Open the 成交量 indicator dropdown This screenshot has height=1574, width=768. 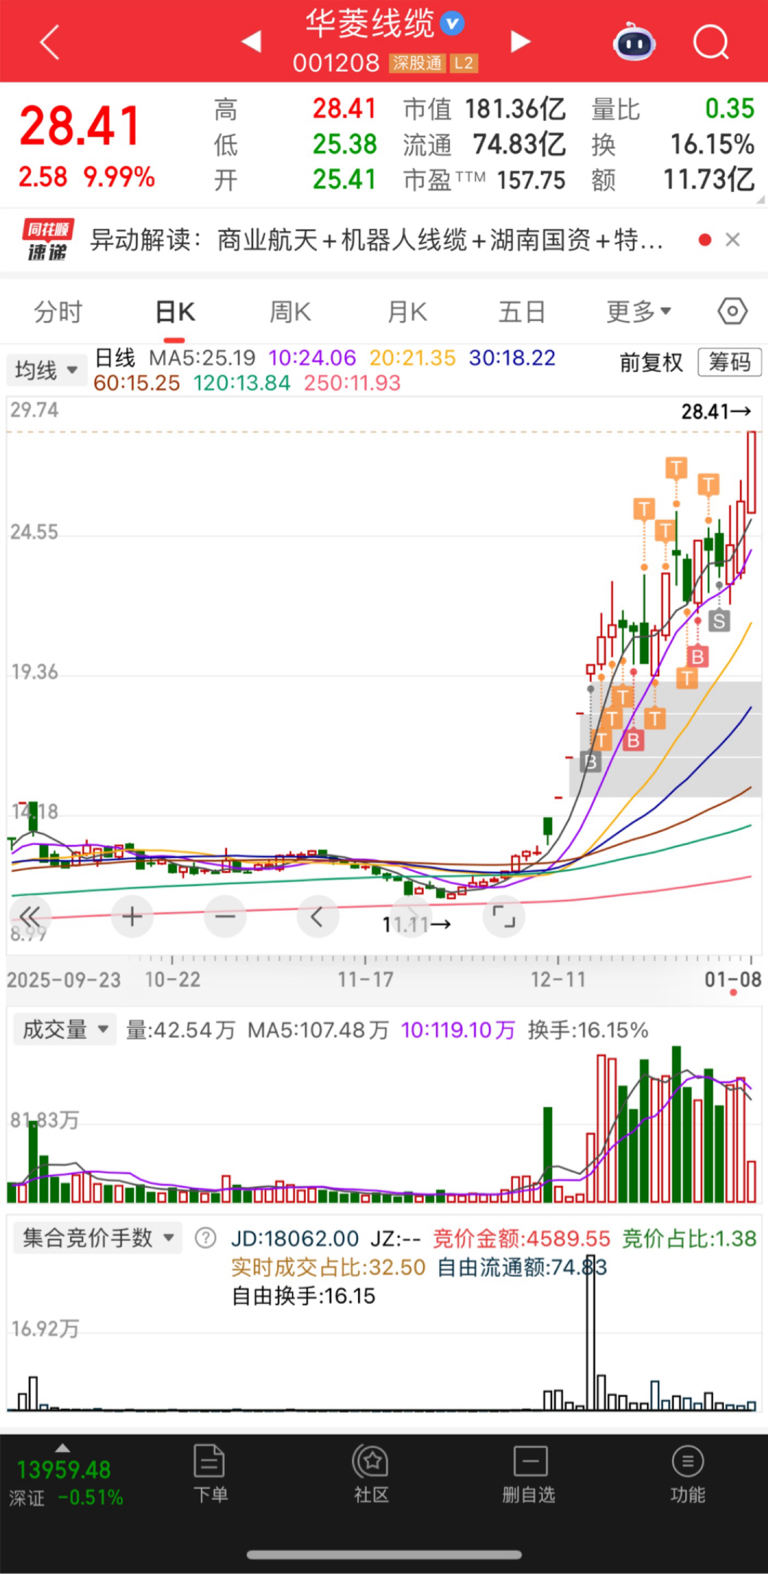[64, 1029]
